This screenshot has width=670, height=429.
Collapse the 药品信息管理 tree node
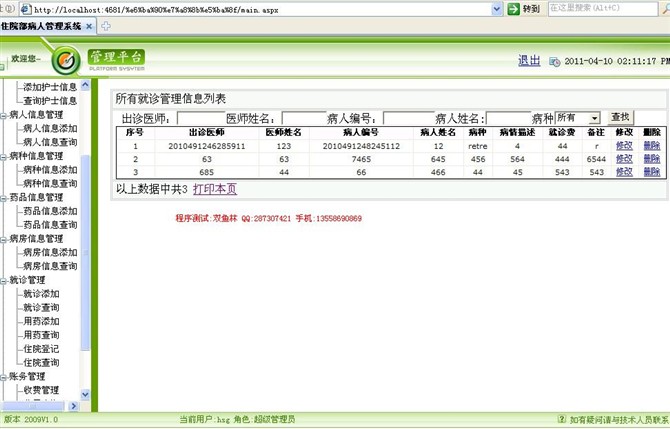click(x=3, y=198)
